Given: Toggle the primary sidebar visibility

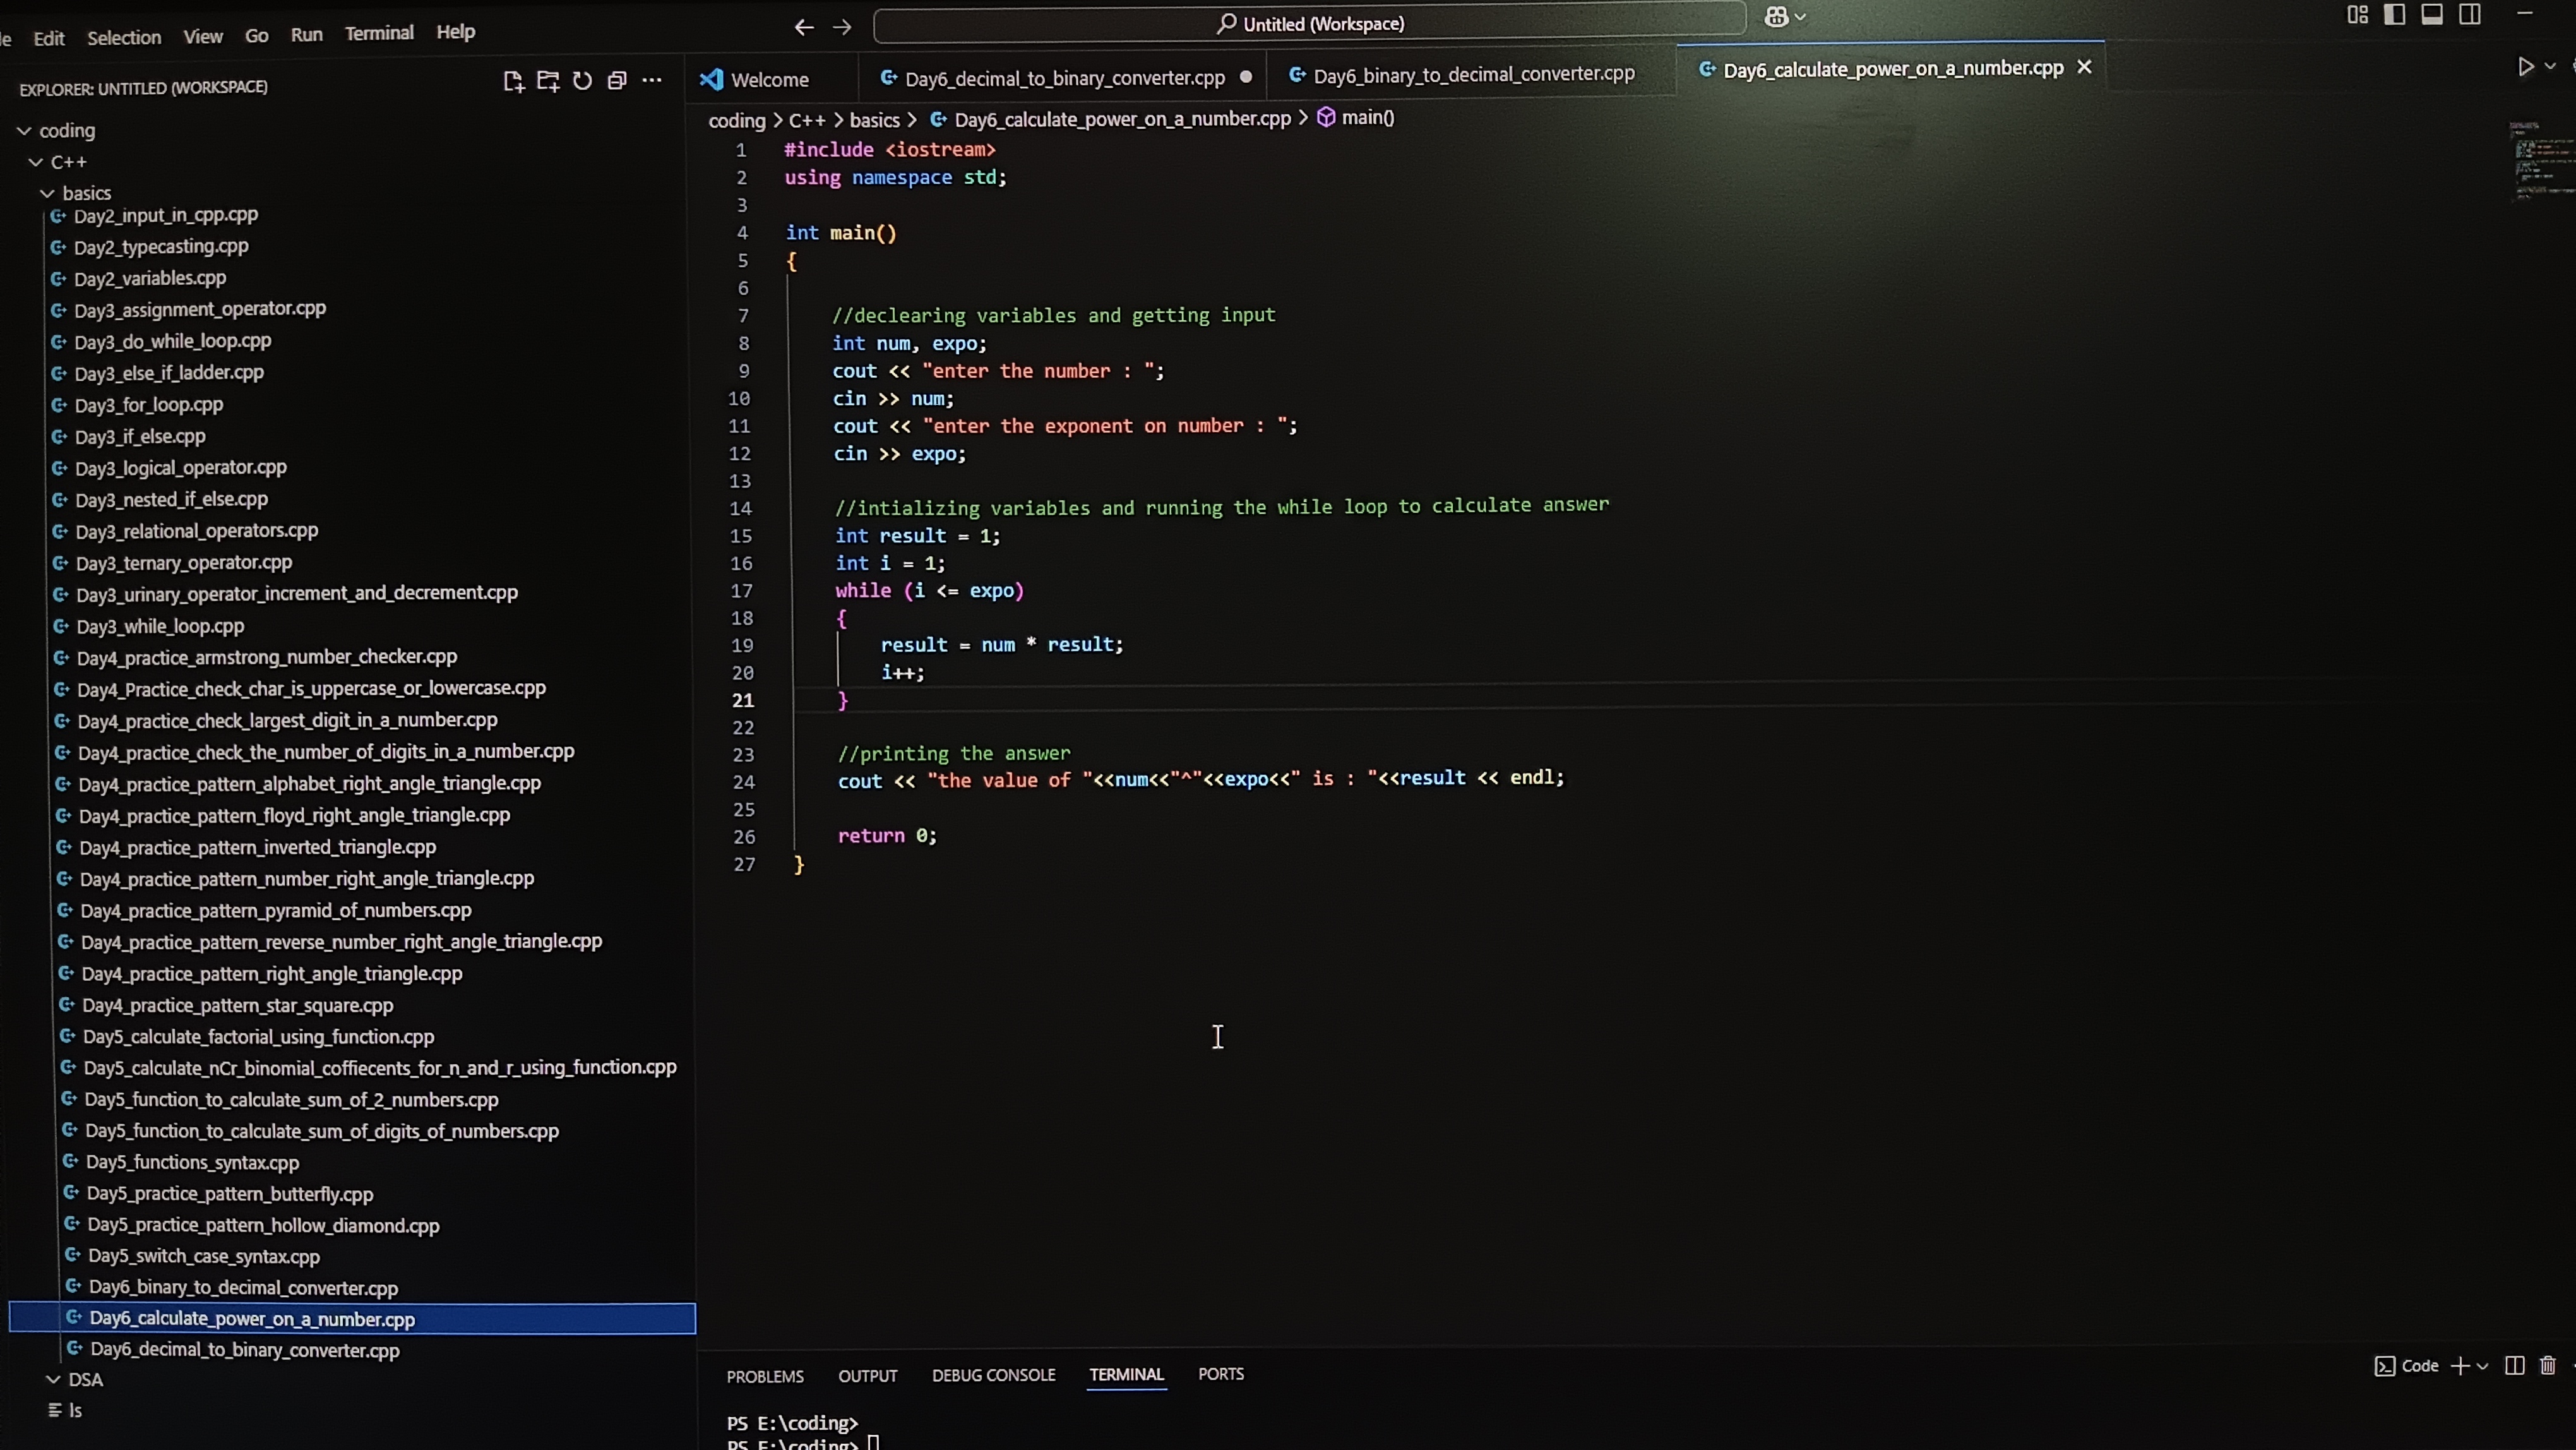Looking at the screenshot, I should pos(2394,15).
